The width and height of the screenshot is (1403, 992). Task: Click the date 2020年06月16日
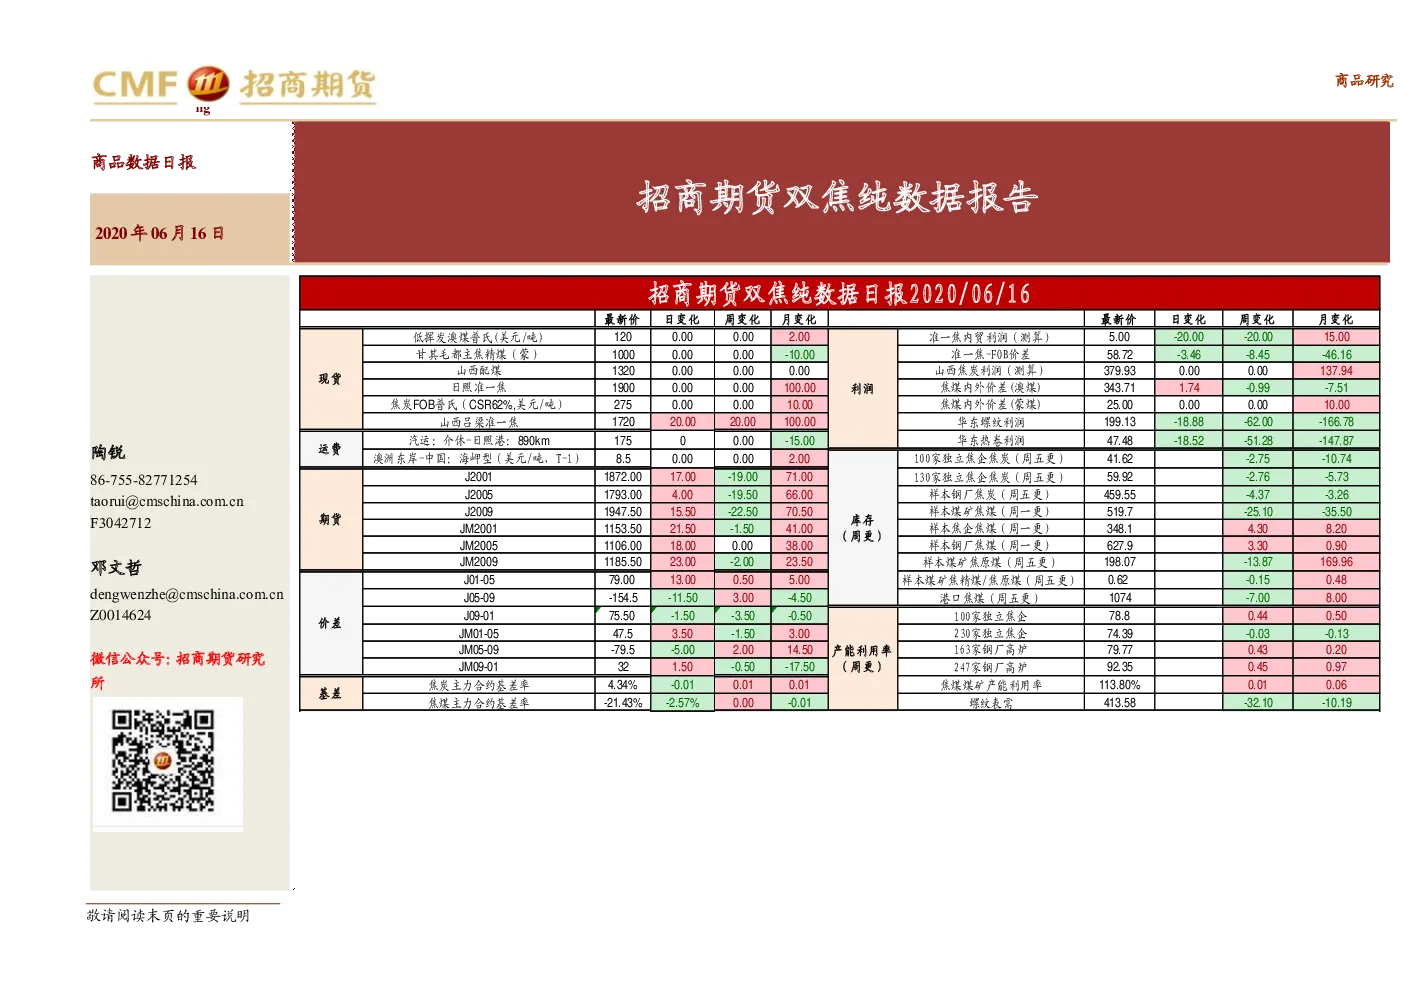coord(160,233)
